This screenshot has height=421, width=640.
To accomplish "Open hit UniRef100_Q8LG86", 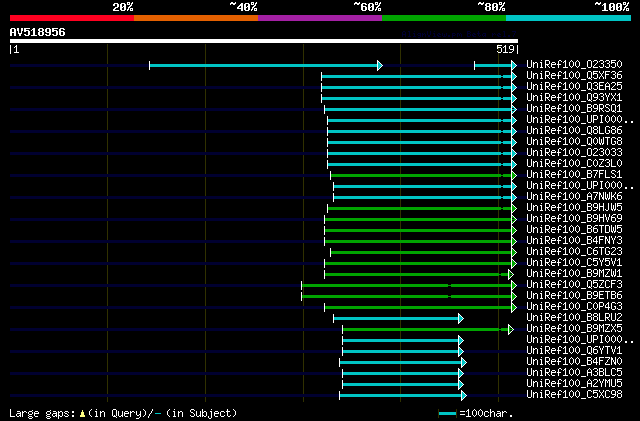I will (x=574, y=130).
